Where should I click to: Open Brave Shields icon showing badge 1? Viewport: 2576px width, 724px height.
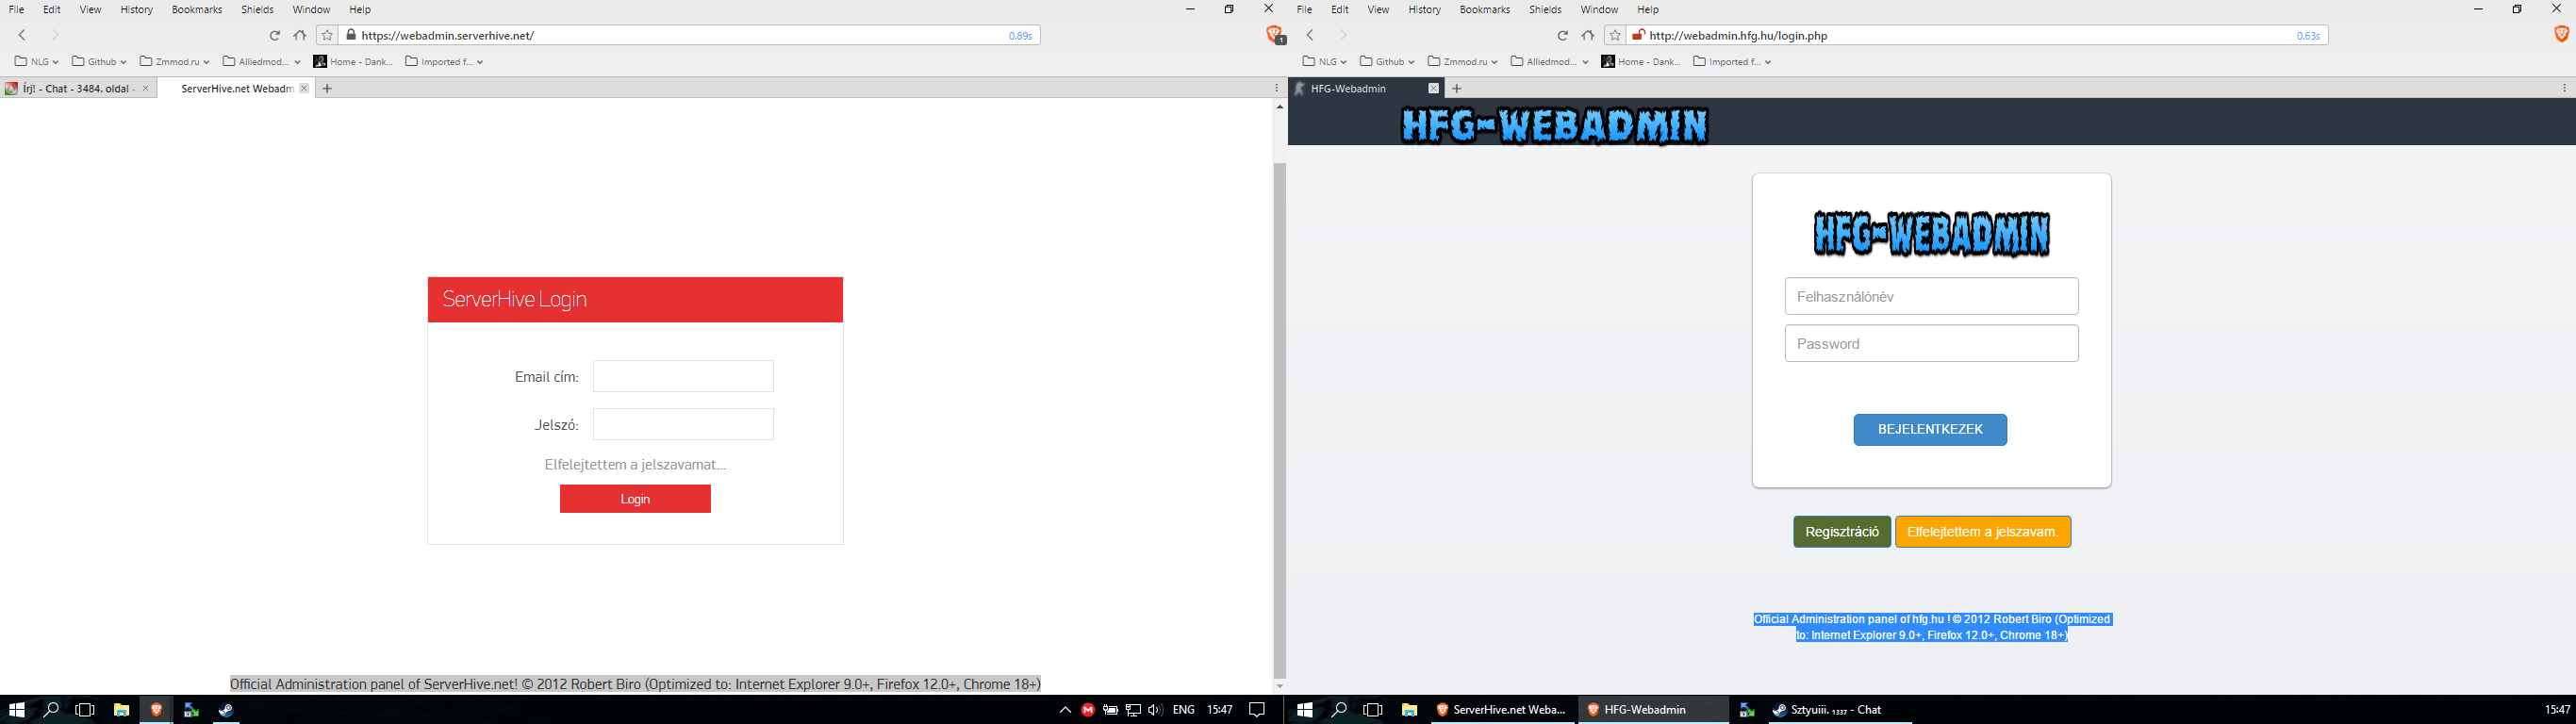[x=1275, y=35]
